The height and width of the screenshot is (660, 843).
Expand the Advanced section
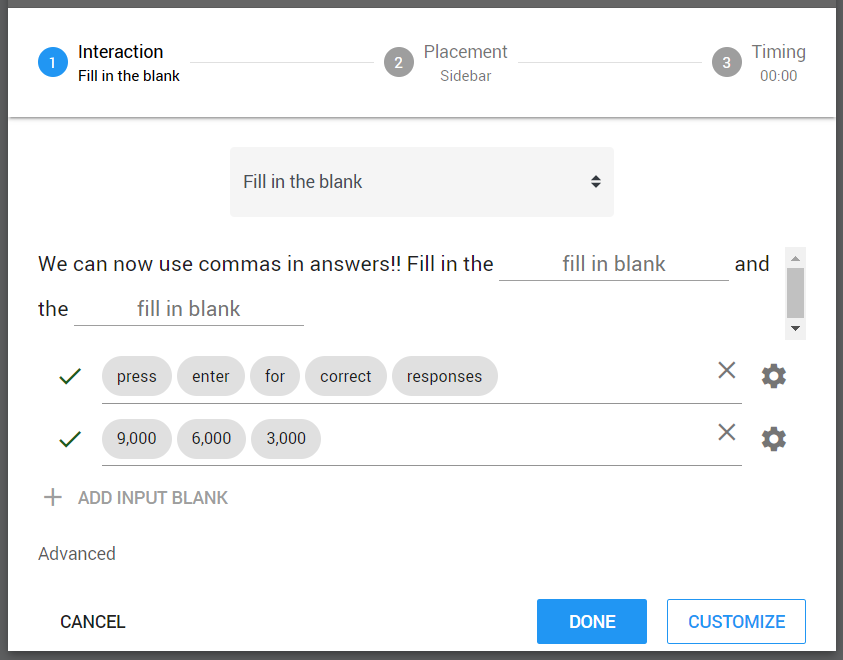(x=77, y=554)
